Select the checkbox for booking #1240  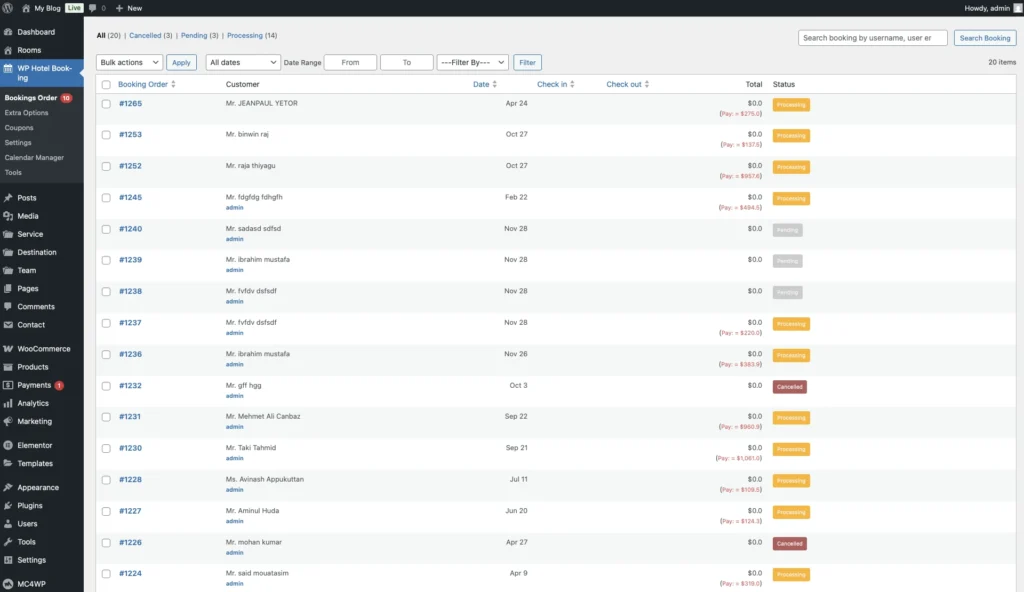106,229
